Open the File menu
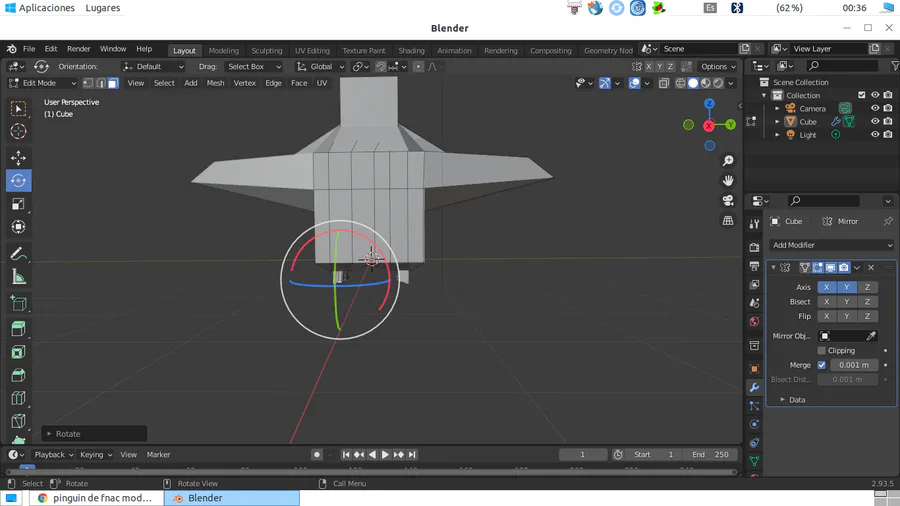 tap(29, 49)
